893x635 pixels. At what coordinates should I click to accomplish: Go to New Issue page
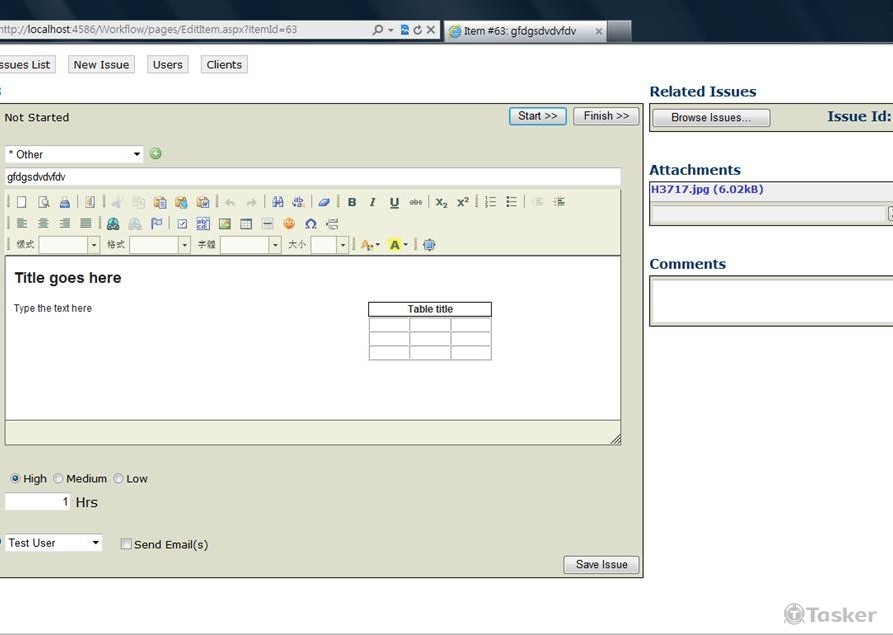pyautogui.click(x=101, y=65)
